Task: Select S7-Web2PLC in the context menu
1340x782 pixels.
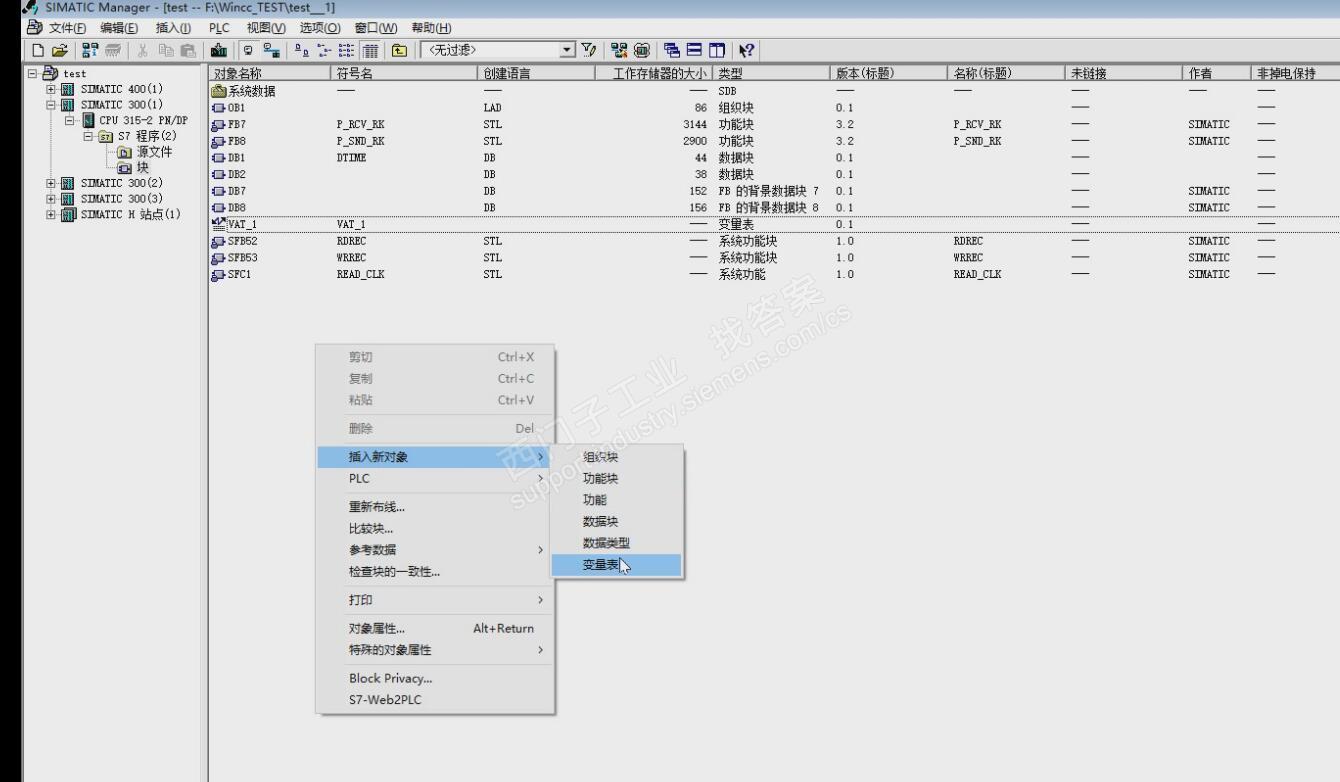Action: click(435, 700)
